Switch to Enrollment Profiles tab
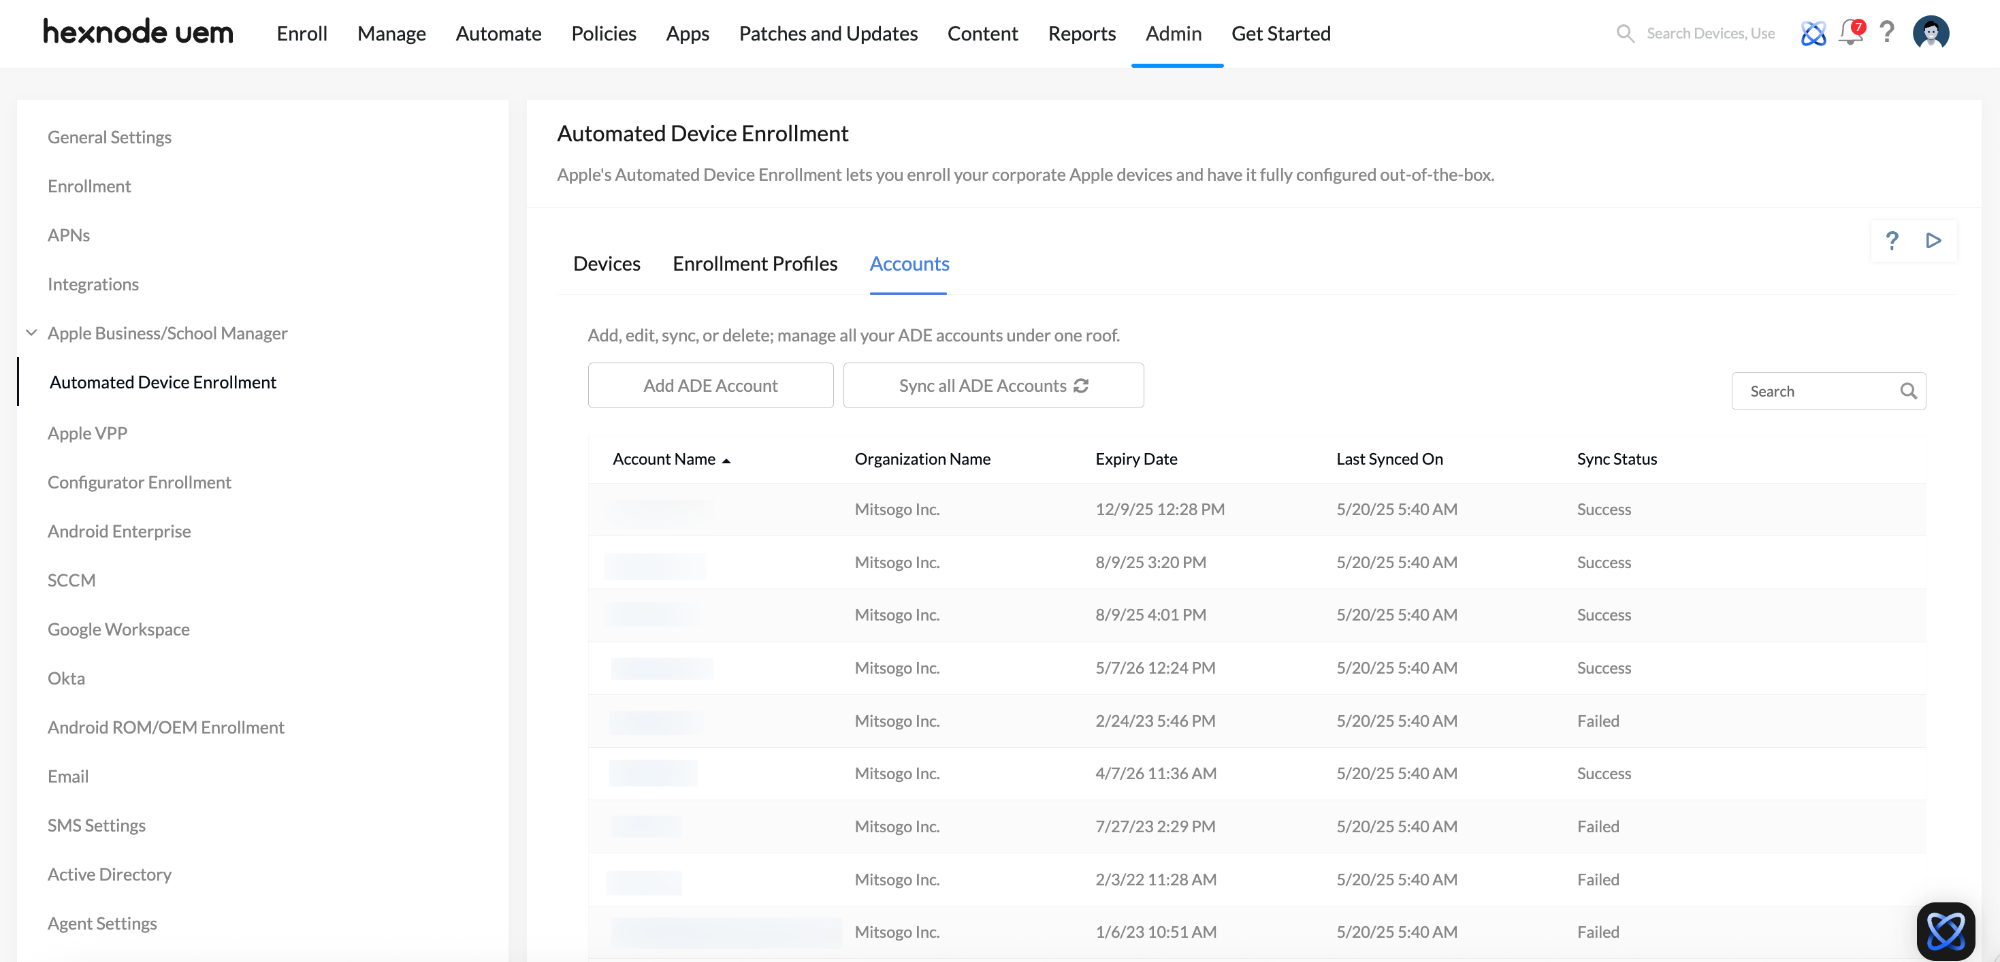Image resolution: width=2000 pixels, height=962 pixels. tap(755, 264)
